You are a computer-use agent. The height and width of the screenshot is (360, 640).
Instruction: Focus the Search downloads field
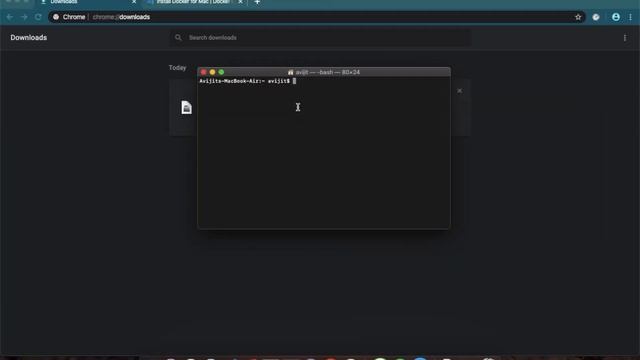(x=320, y=38)
